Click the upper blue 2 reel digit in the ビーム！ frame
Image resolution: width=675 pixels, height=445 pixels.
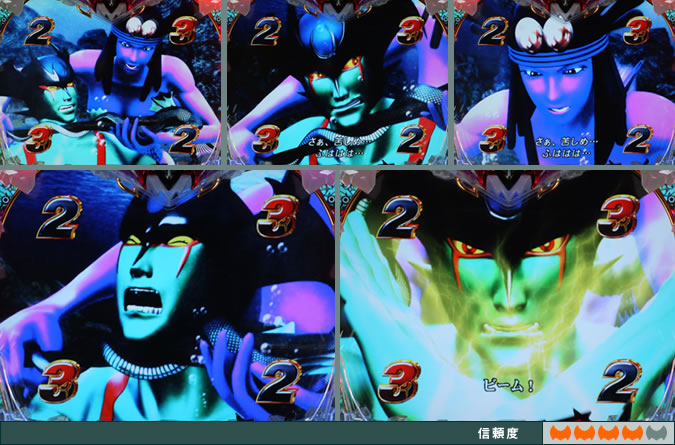click(399, 216)
